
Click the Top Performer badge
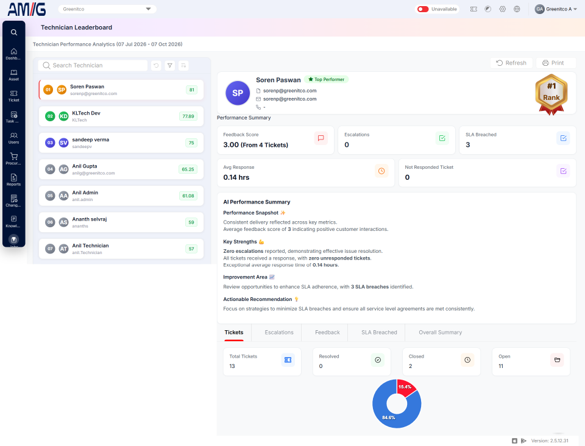(x=326, y=79)
